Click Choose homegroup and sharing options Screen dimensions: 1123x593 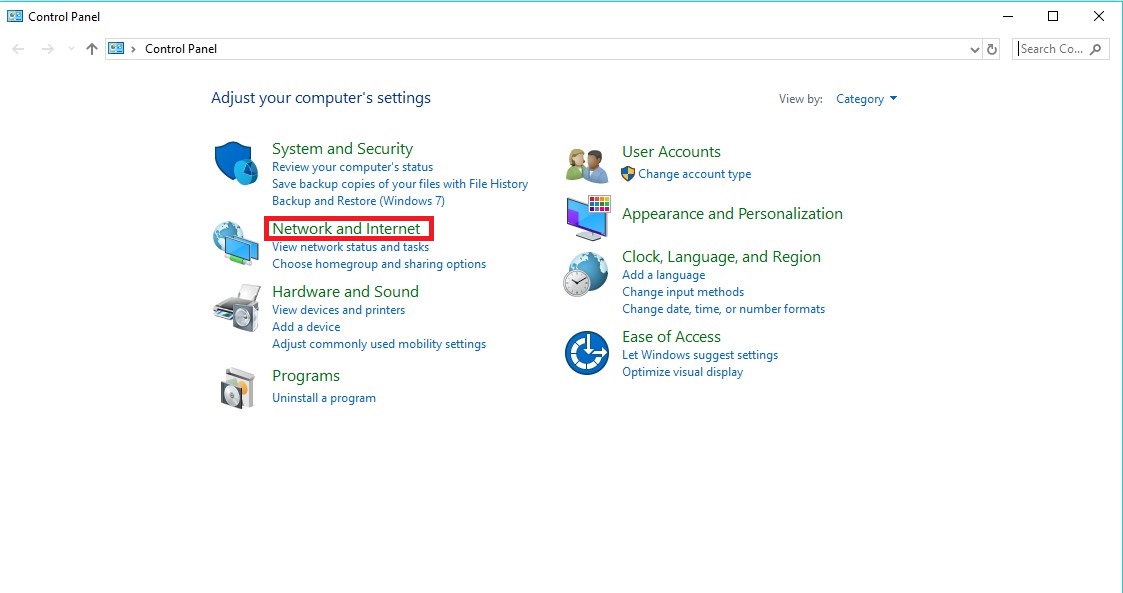click(x=379, y=264)
